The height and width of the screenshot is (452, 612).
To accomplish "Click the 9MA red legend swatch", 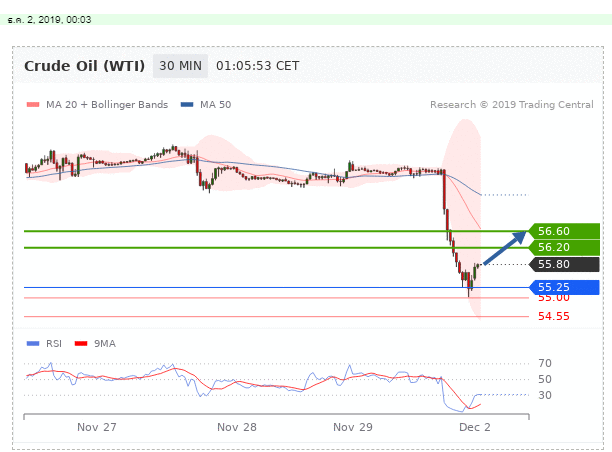I will pyautogui.click(x=81, y=343).
